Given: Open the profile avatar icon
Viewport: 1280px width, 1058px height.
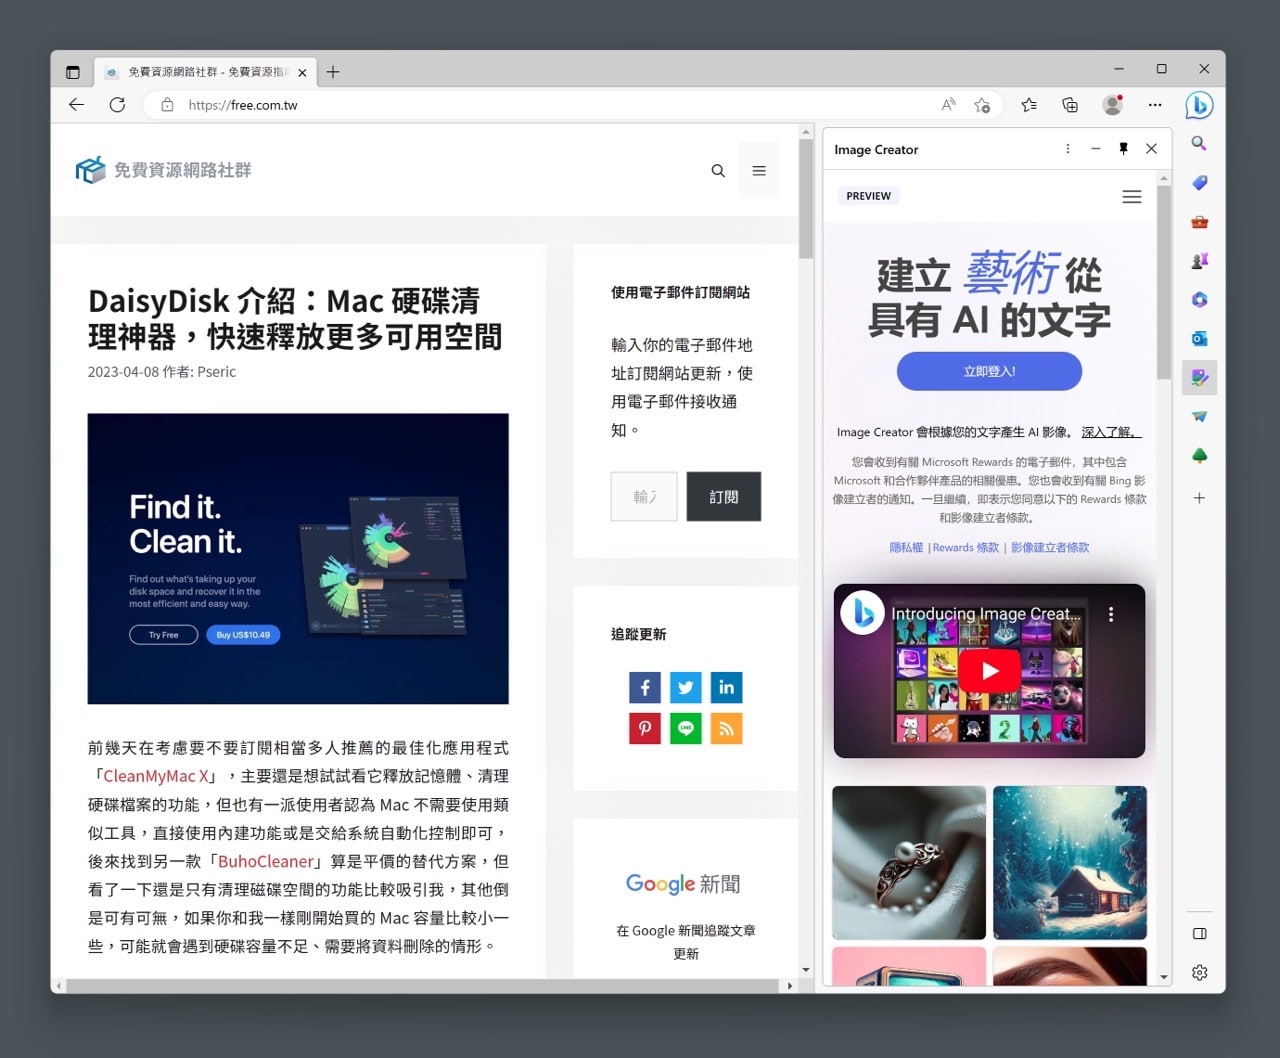Looking at the screenshot, I should tap(1112, 104).
